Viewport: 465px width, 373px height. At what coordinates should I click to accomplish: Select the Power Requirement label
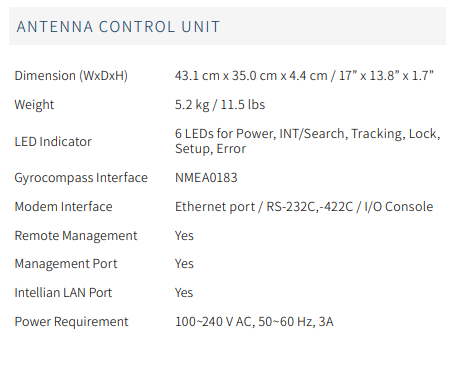tap(71, 322)
